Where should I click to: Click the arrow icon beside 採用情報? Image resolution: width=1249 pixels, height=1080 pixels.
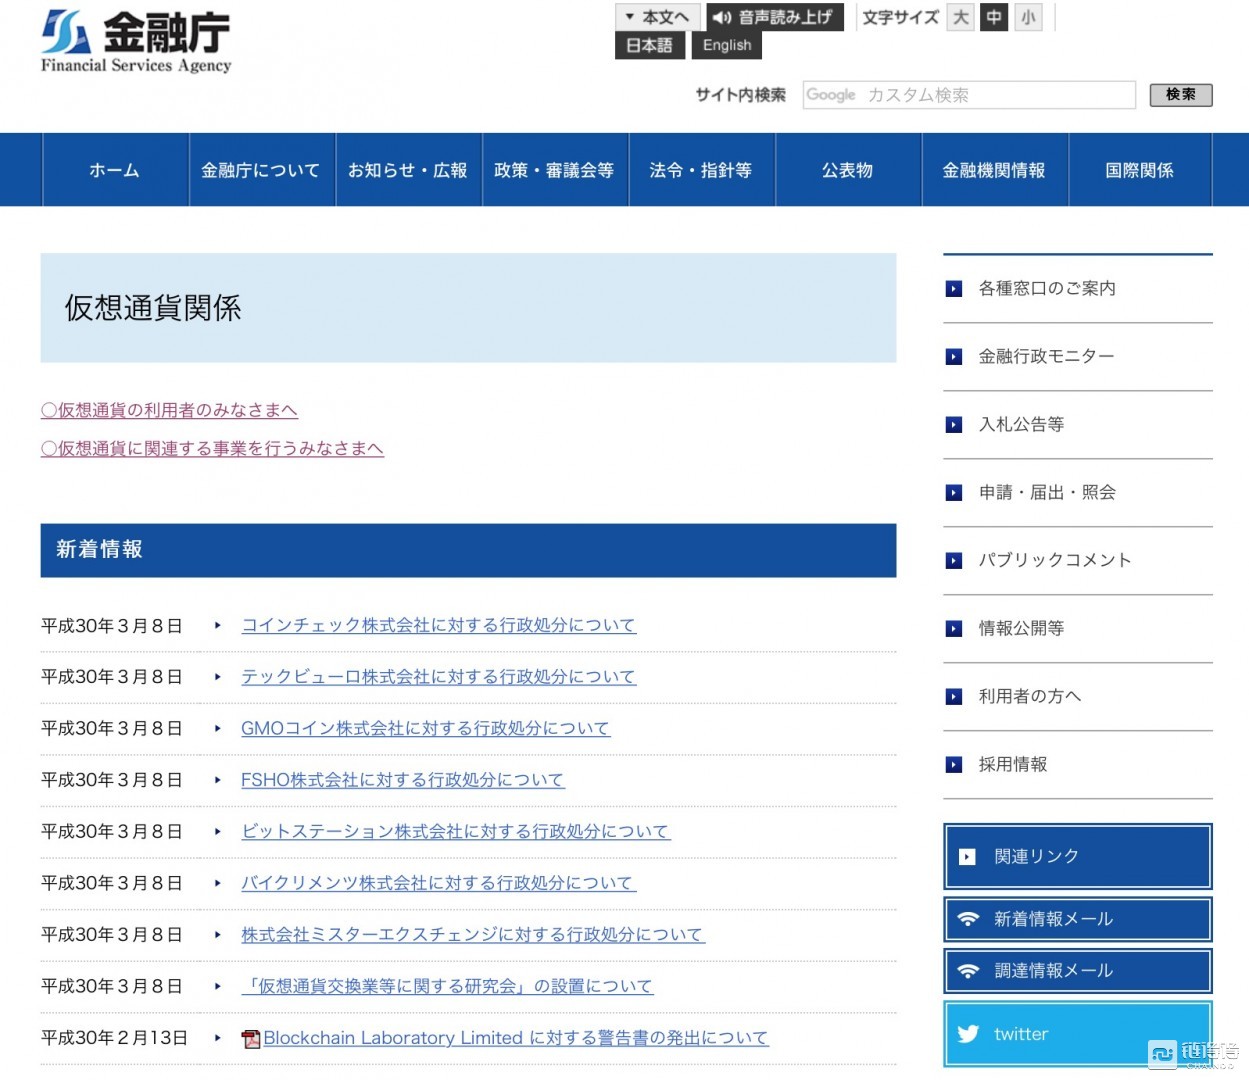[x=952, y=764]
